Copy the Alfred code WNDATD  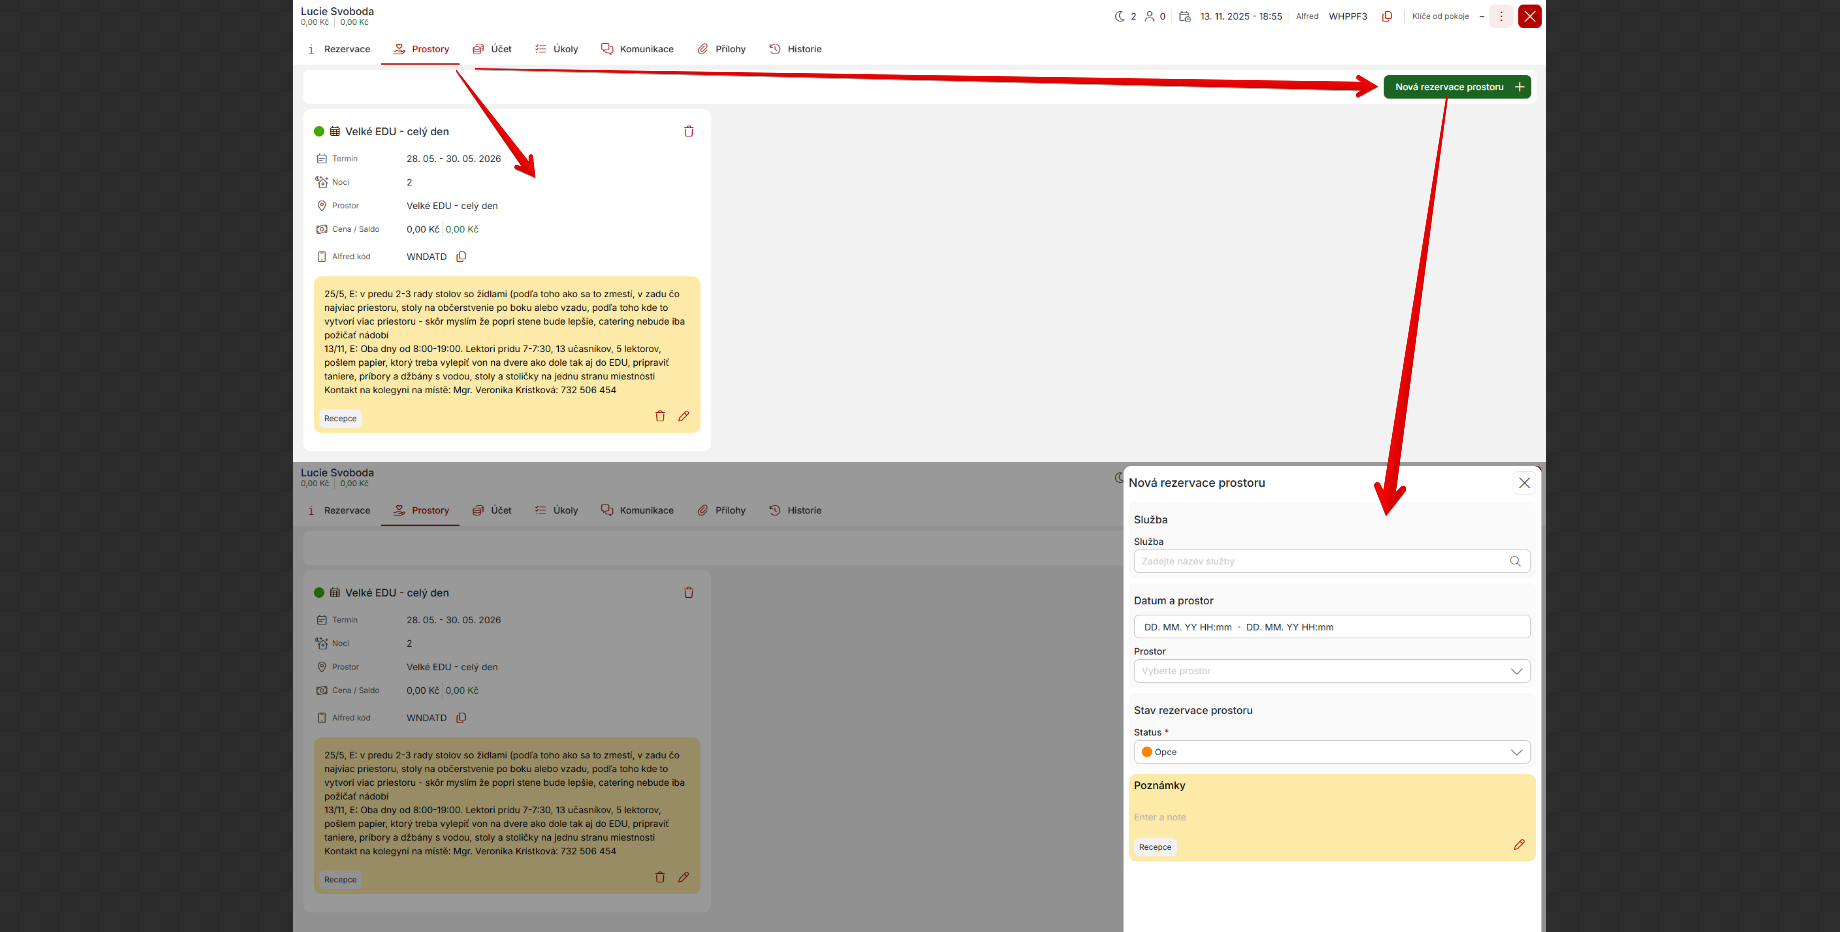point(461,257)
